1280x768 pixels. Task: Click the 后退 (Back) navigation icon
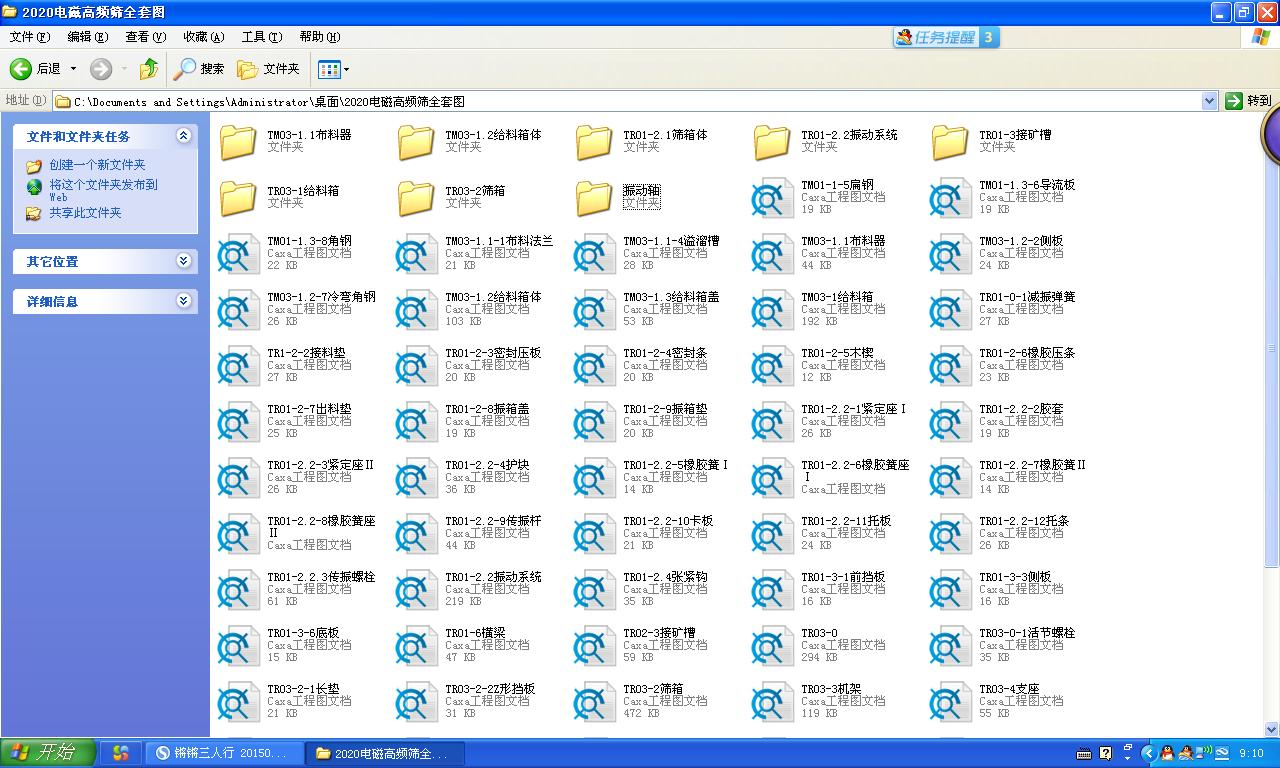(22, 69)
